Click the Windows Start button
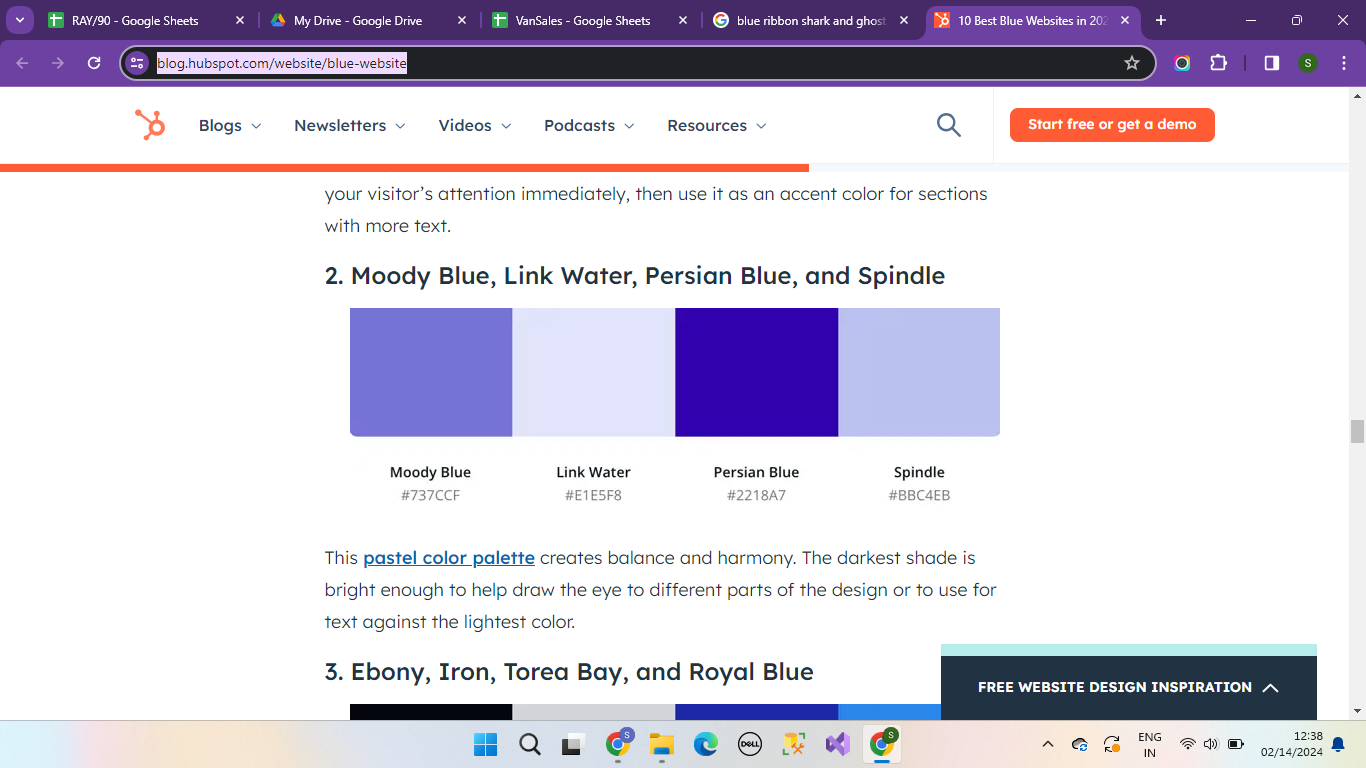Viewport: 1366px width, 768px height. point(485,744)
